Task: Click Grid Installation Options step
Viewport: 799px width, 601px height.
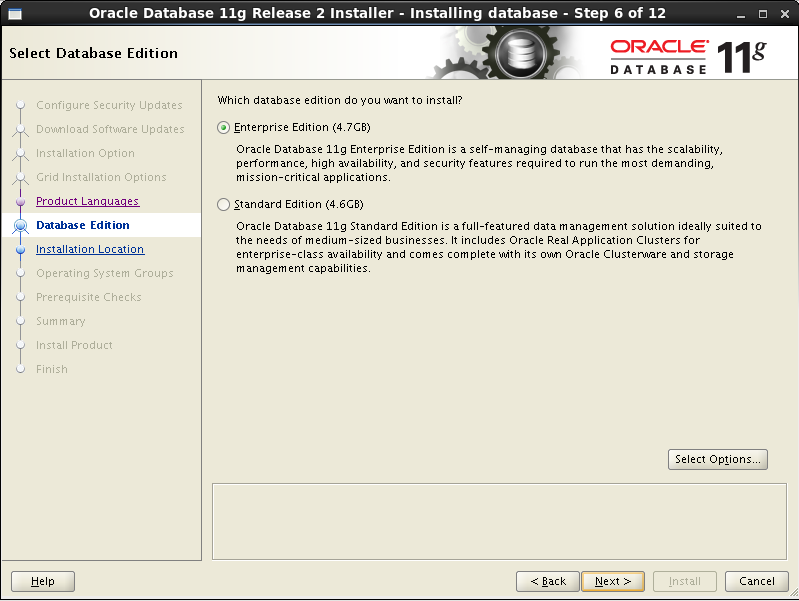Action: [x=101, y=177]
